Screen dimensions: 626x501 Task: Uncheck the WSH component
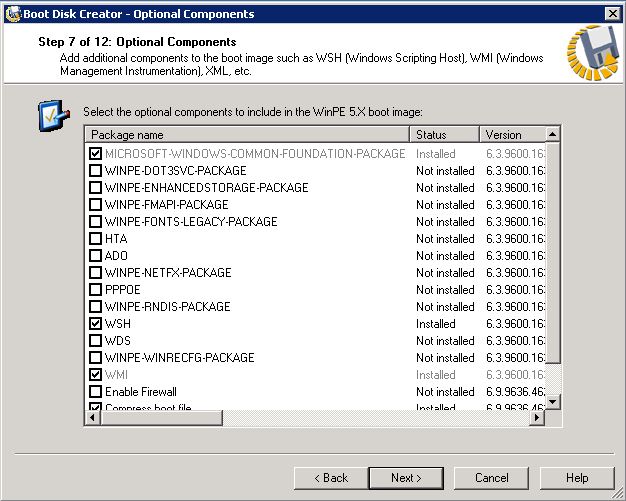(95, 324)
